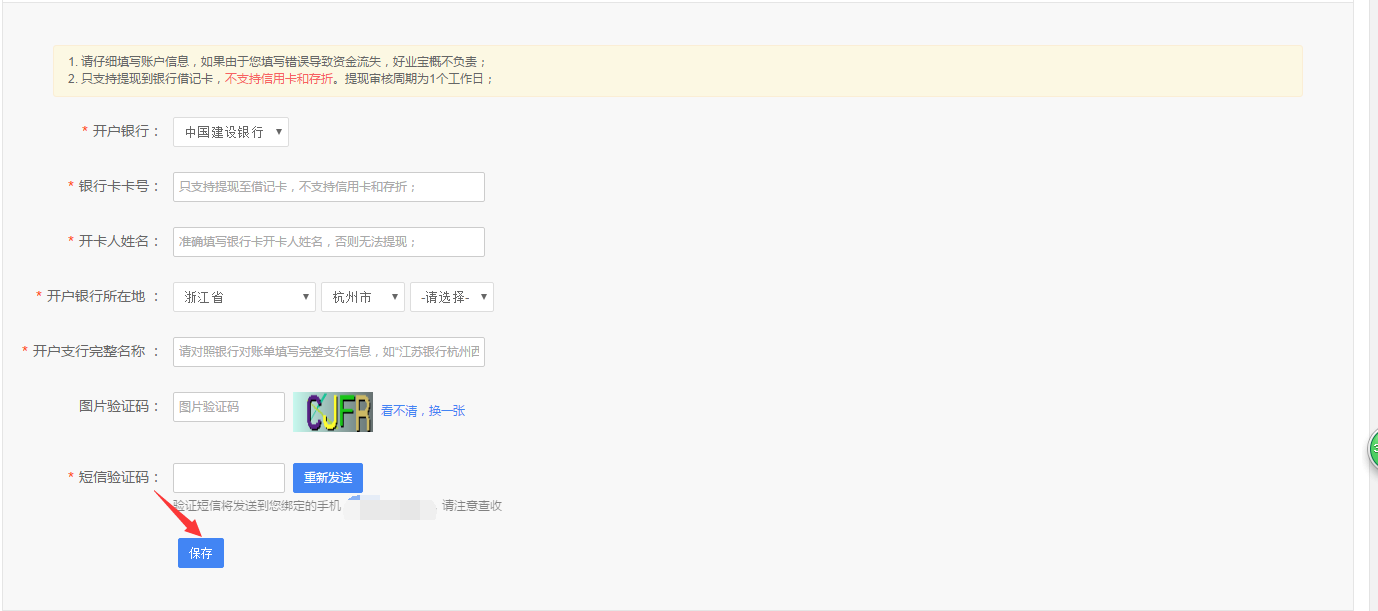Click the 重新发送 button
This screenshot has width=1378, height=611.
tap(328, 478)
